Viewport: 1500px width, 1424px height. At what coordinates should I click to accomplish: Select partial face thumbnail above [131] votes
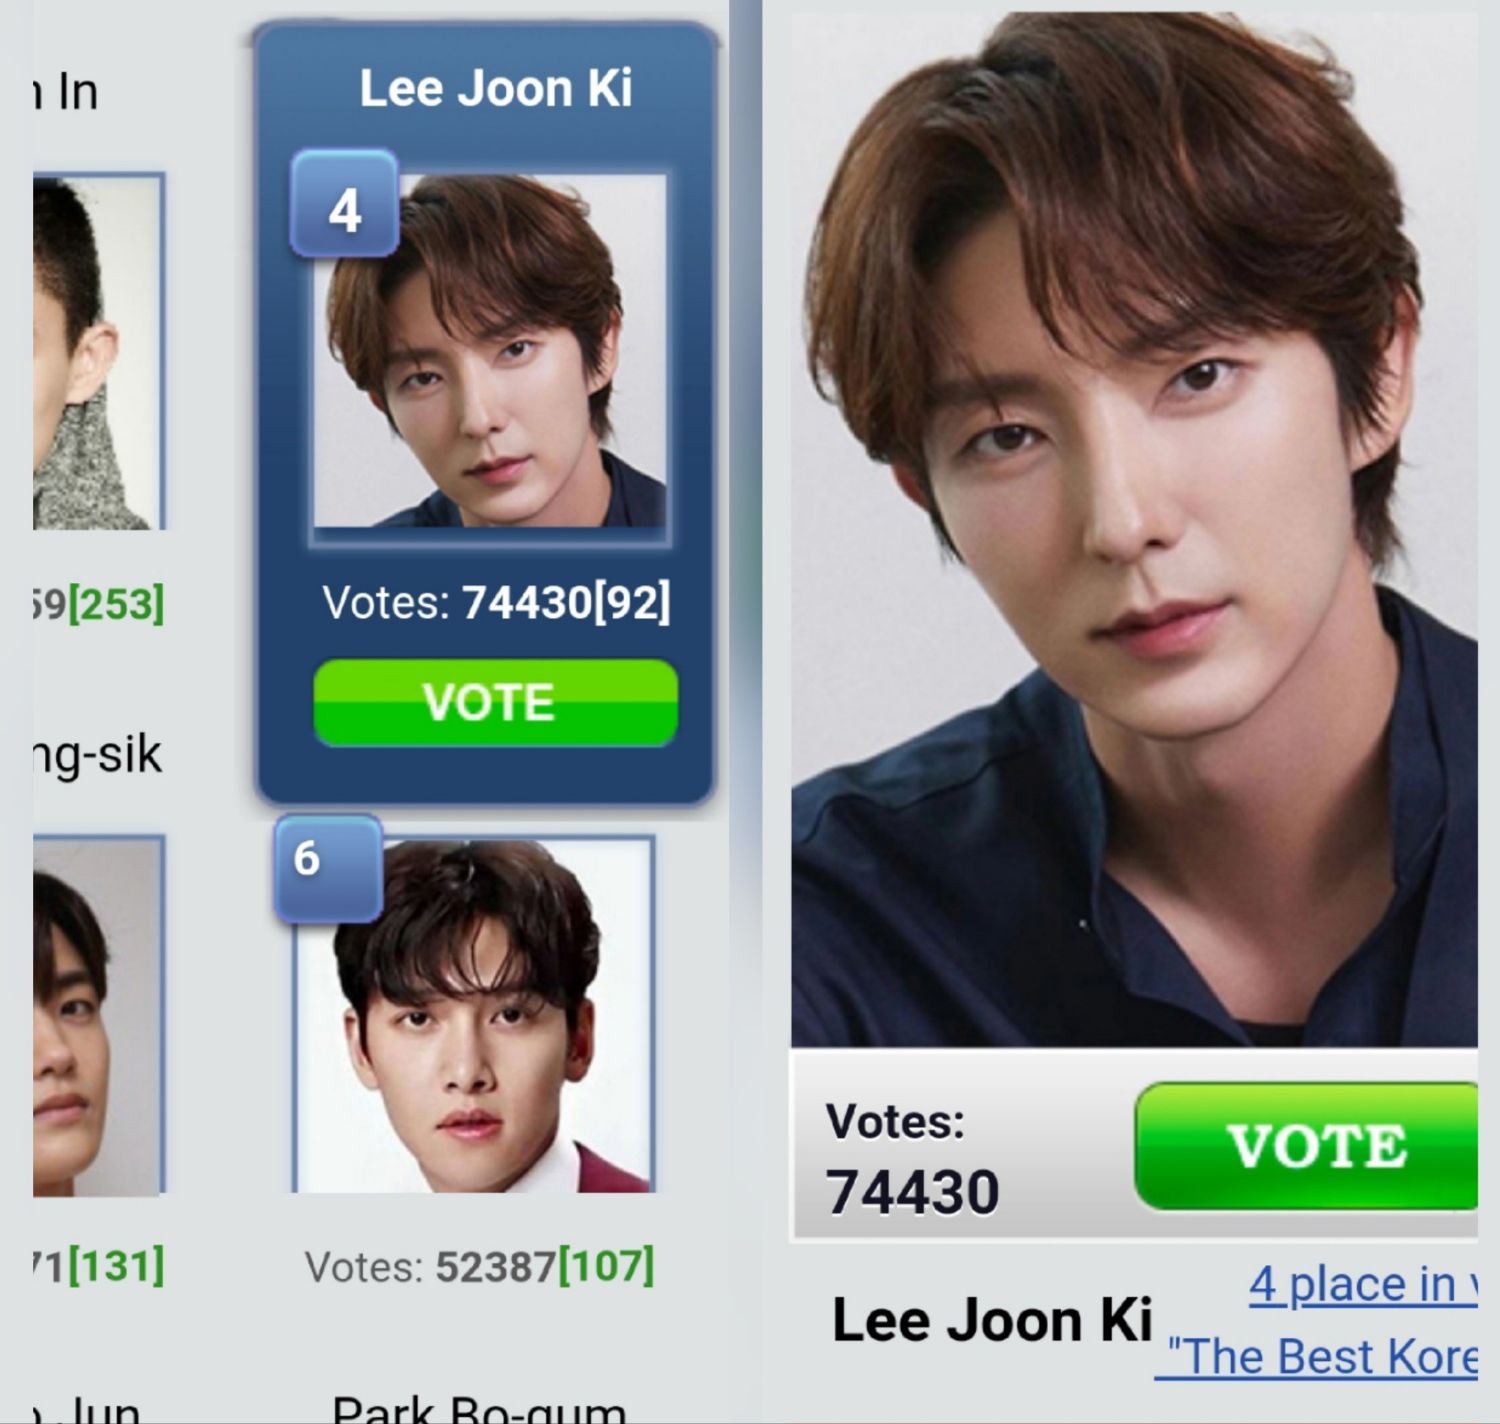coord(97,1016)
